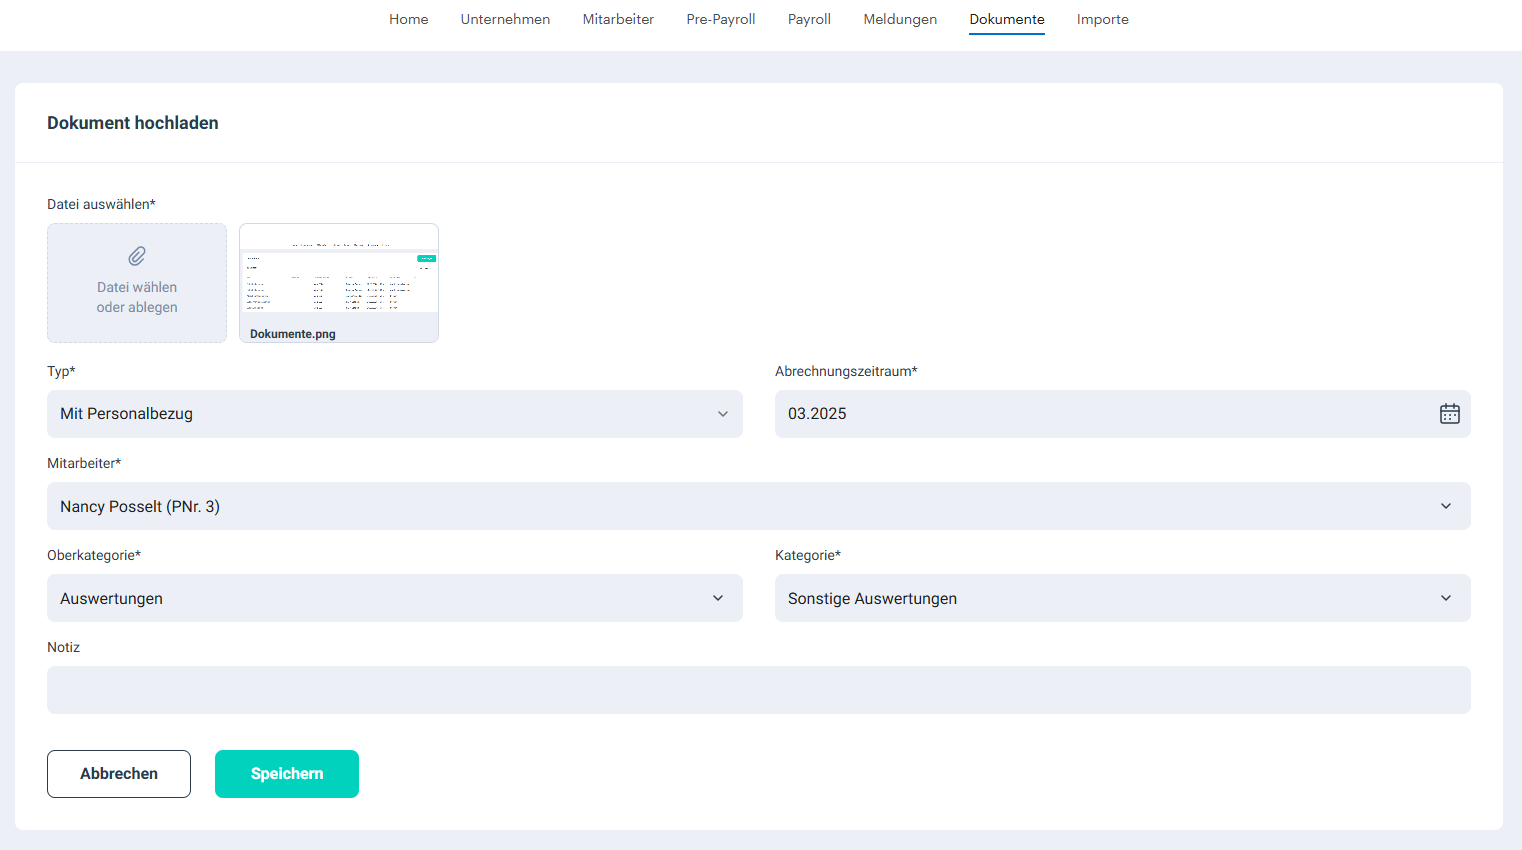Click the paperclip attach file icon

[x=137, y=256]
